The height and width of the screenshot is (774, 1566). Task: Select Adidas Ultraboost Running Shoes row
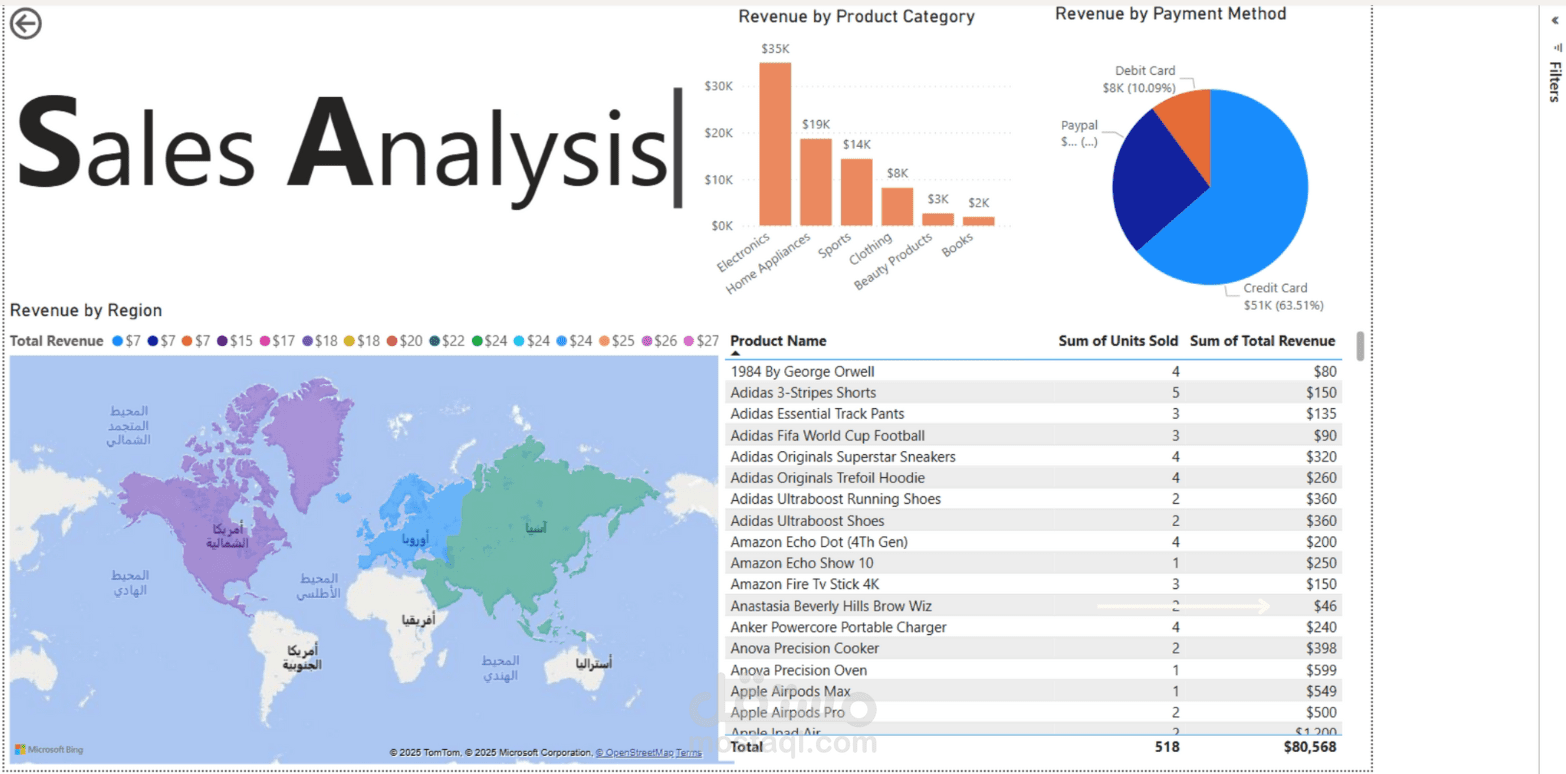click(1033, 499)
